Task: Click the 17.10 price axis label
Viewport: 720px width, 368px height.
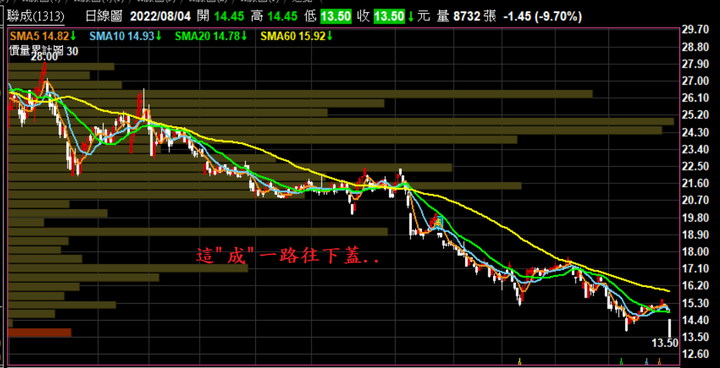Action: [x=696, y=269]
